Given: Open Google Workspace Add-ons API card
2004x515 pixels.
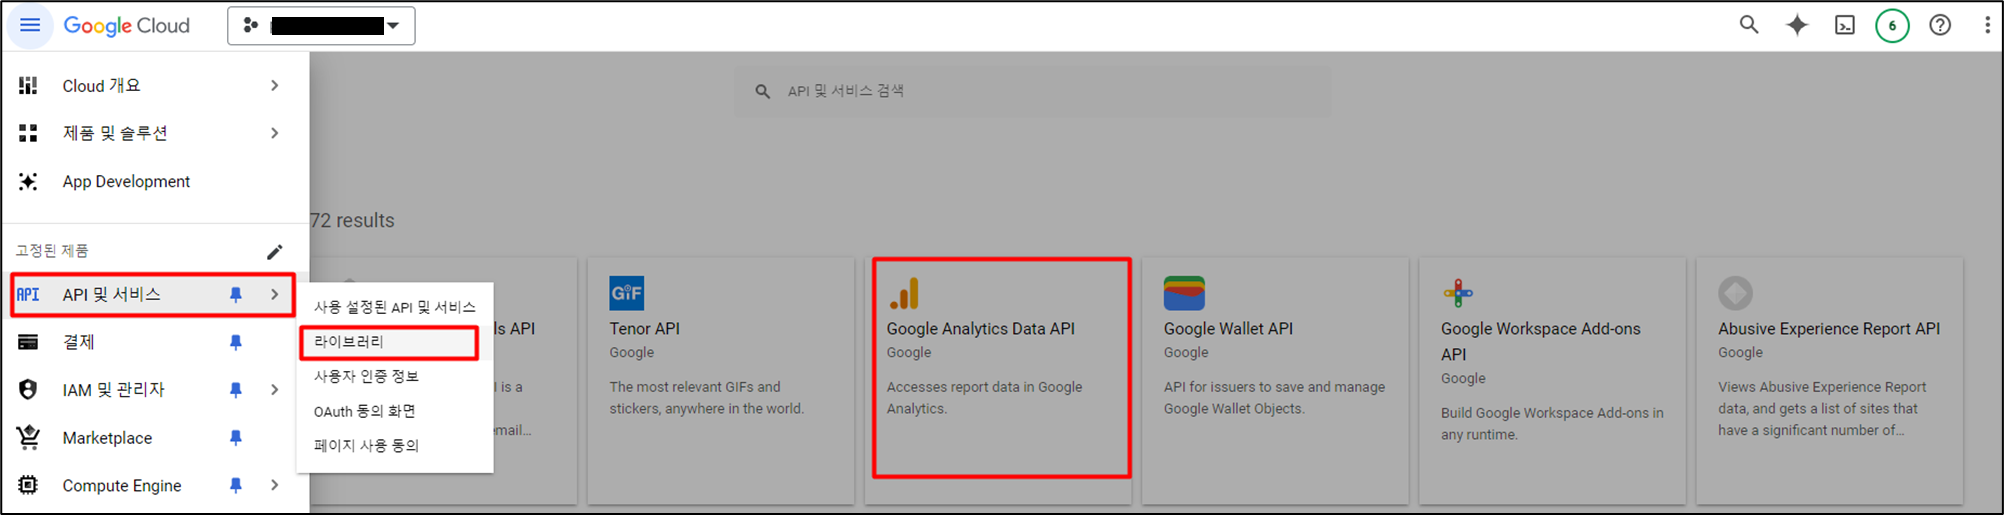Looking at the screenshot, I should [1552, 381].
